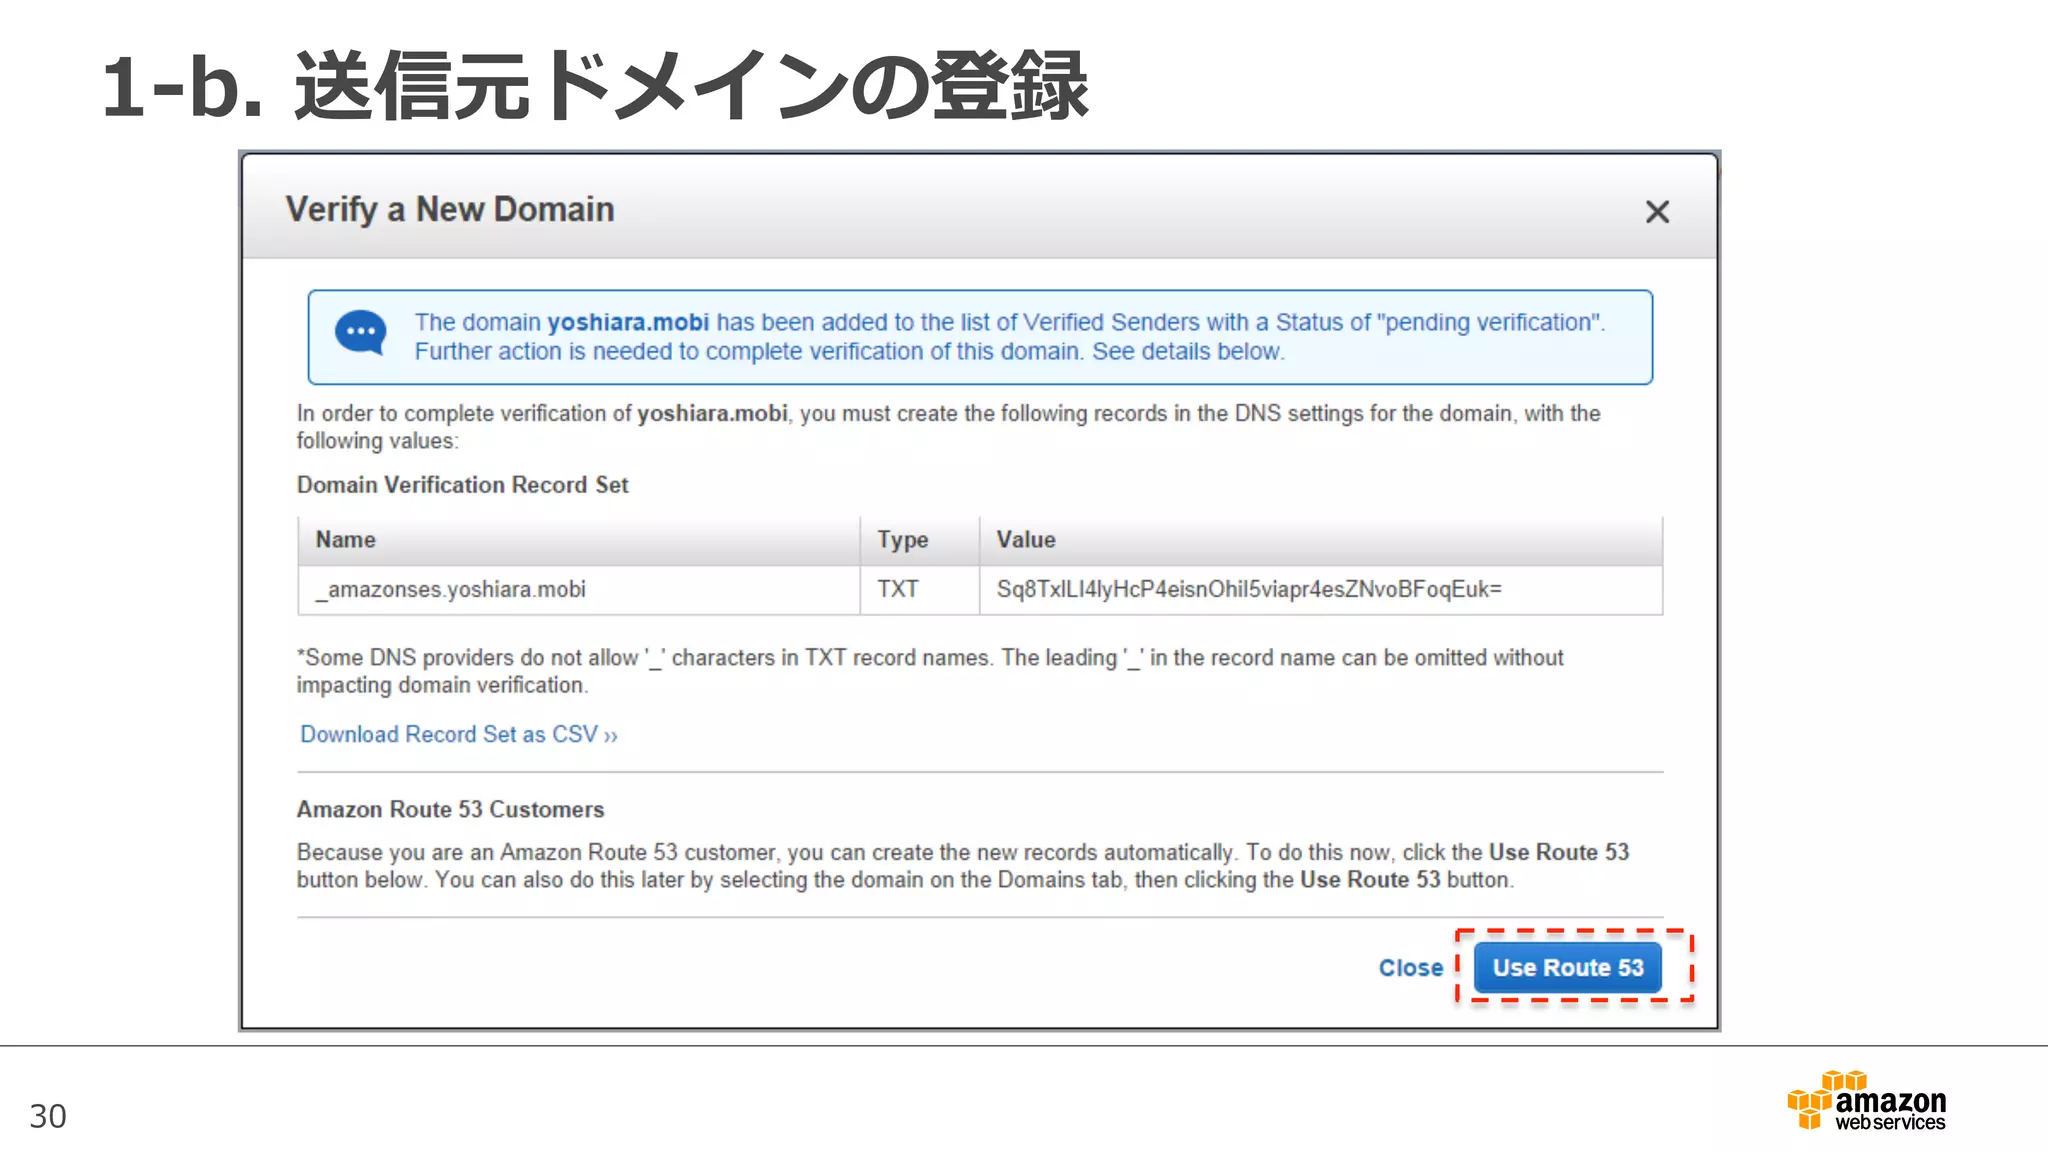Image resolution: width=2048 pixels, height=1152 pixels.
Task: Click the TXT verification value string
Action: tap(1248, 590)
